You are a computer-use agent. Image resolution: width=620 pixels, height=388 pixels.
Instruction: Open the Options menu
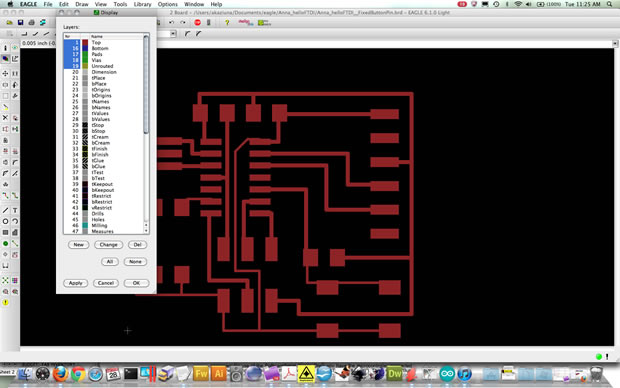pos(168,4)
